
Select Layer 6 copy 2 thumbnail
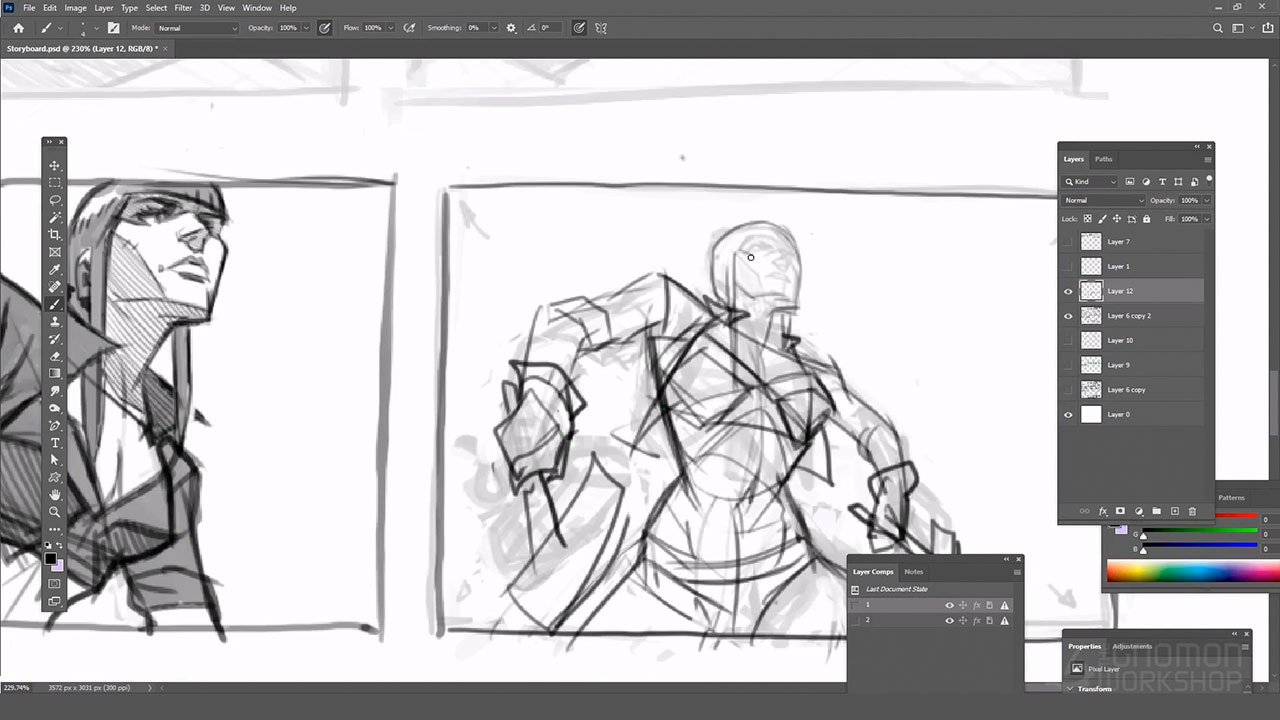tap(1091, 316)
